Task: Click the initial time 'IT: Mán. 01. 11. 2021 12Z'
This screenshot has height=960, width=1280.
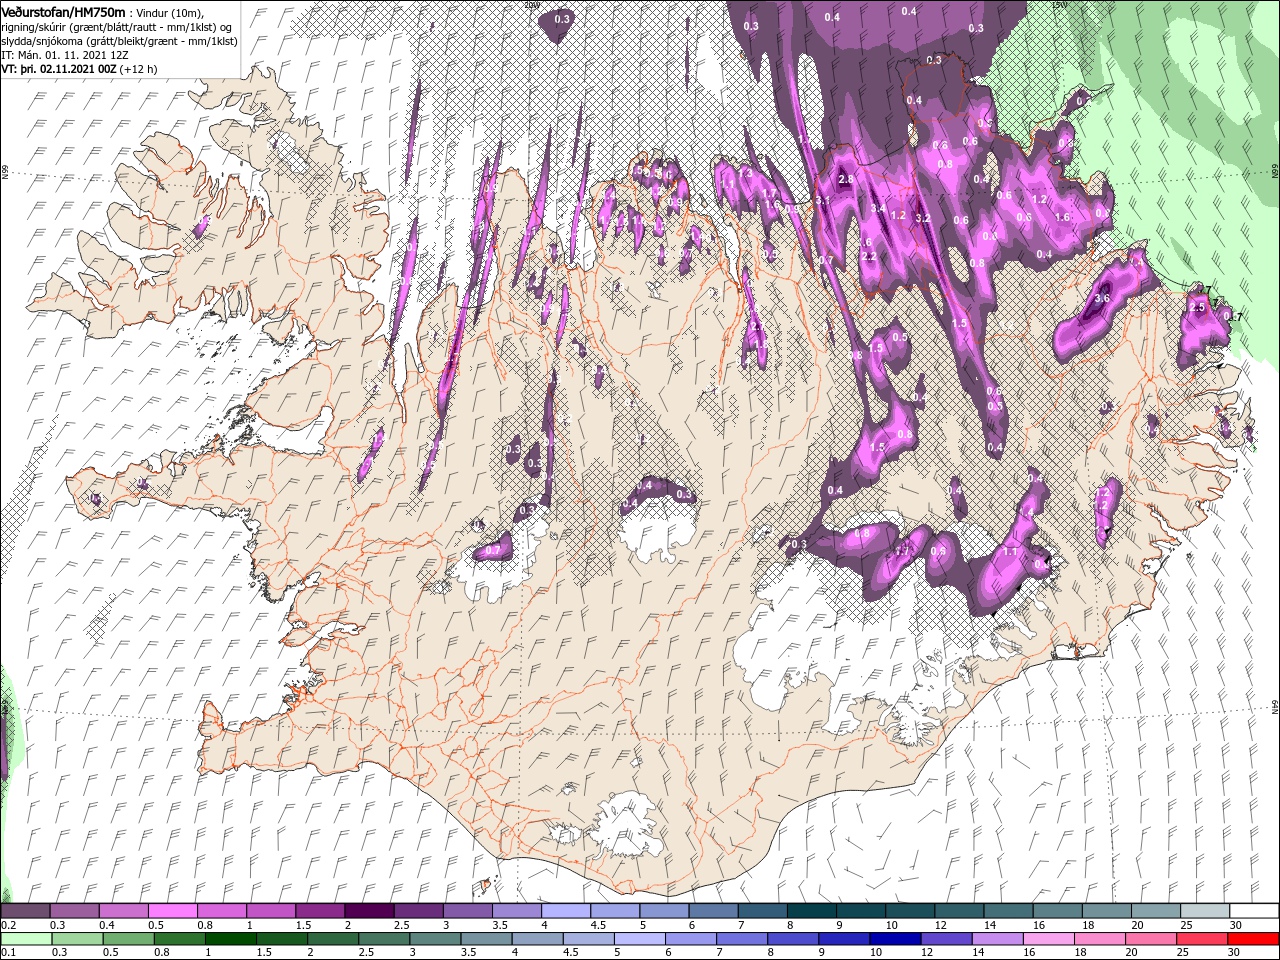Action: (66, 55)
